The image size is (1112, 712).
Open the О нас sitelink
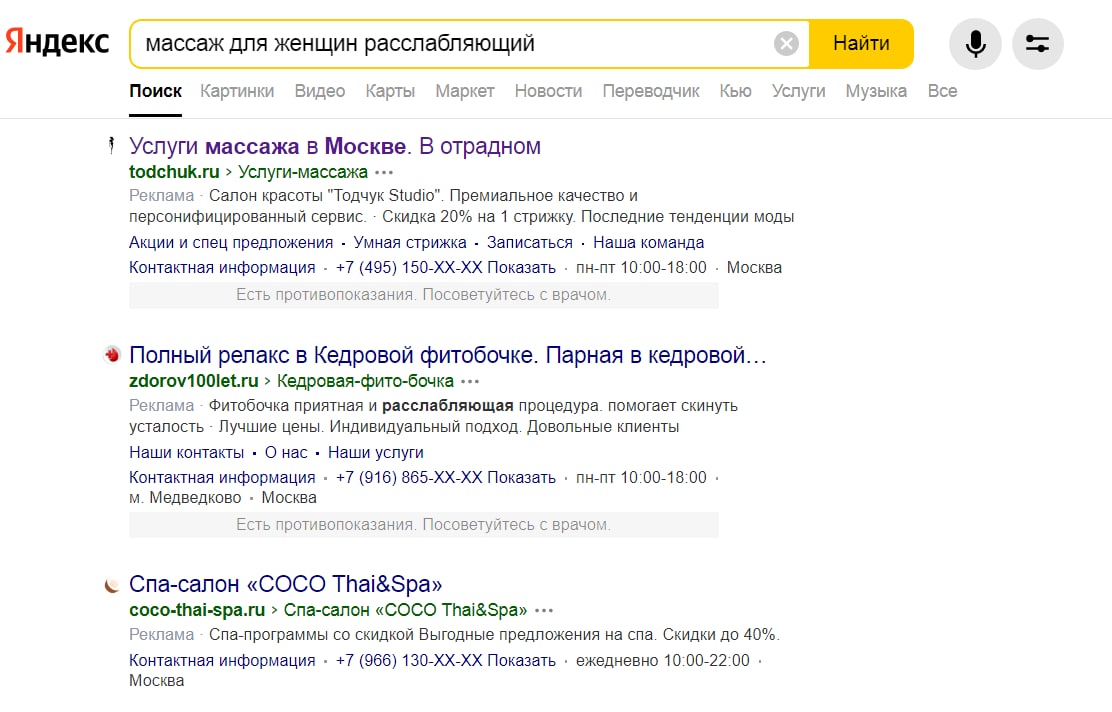tap(286, 452)
